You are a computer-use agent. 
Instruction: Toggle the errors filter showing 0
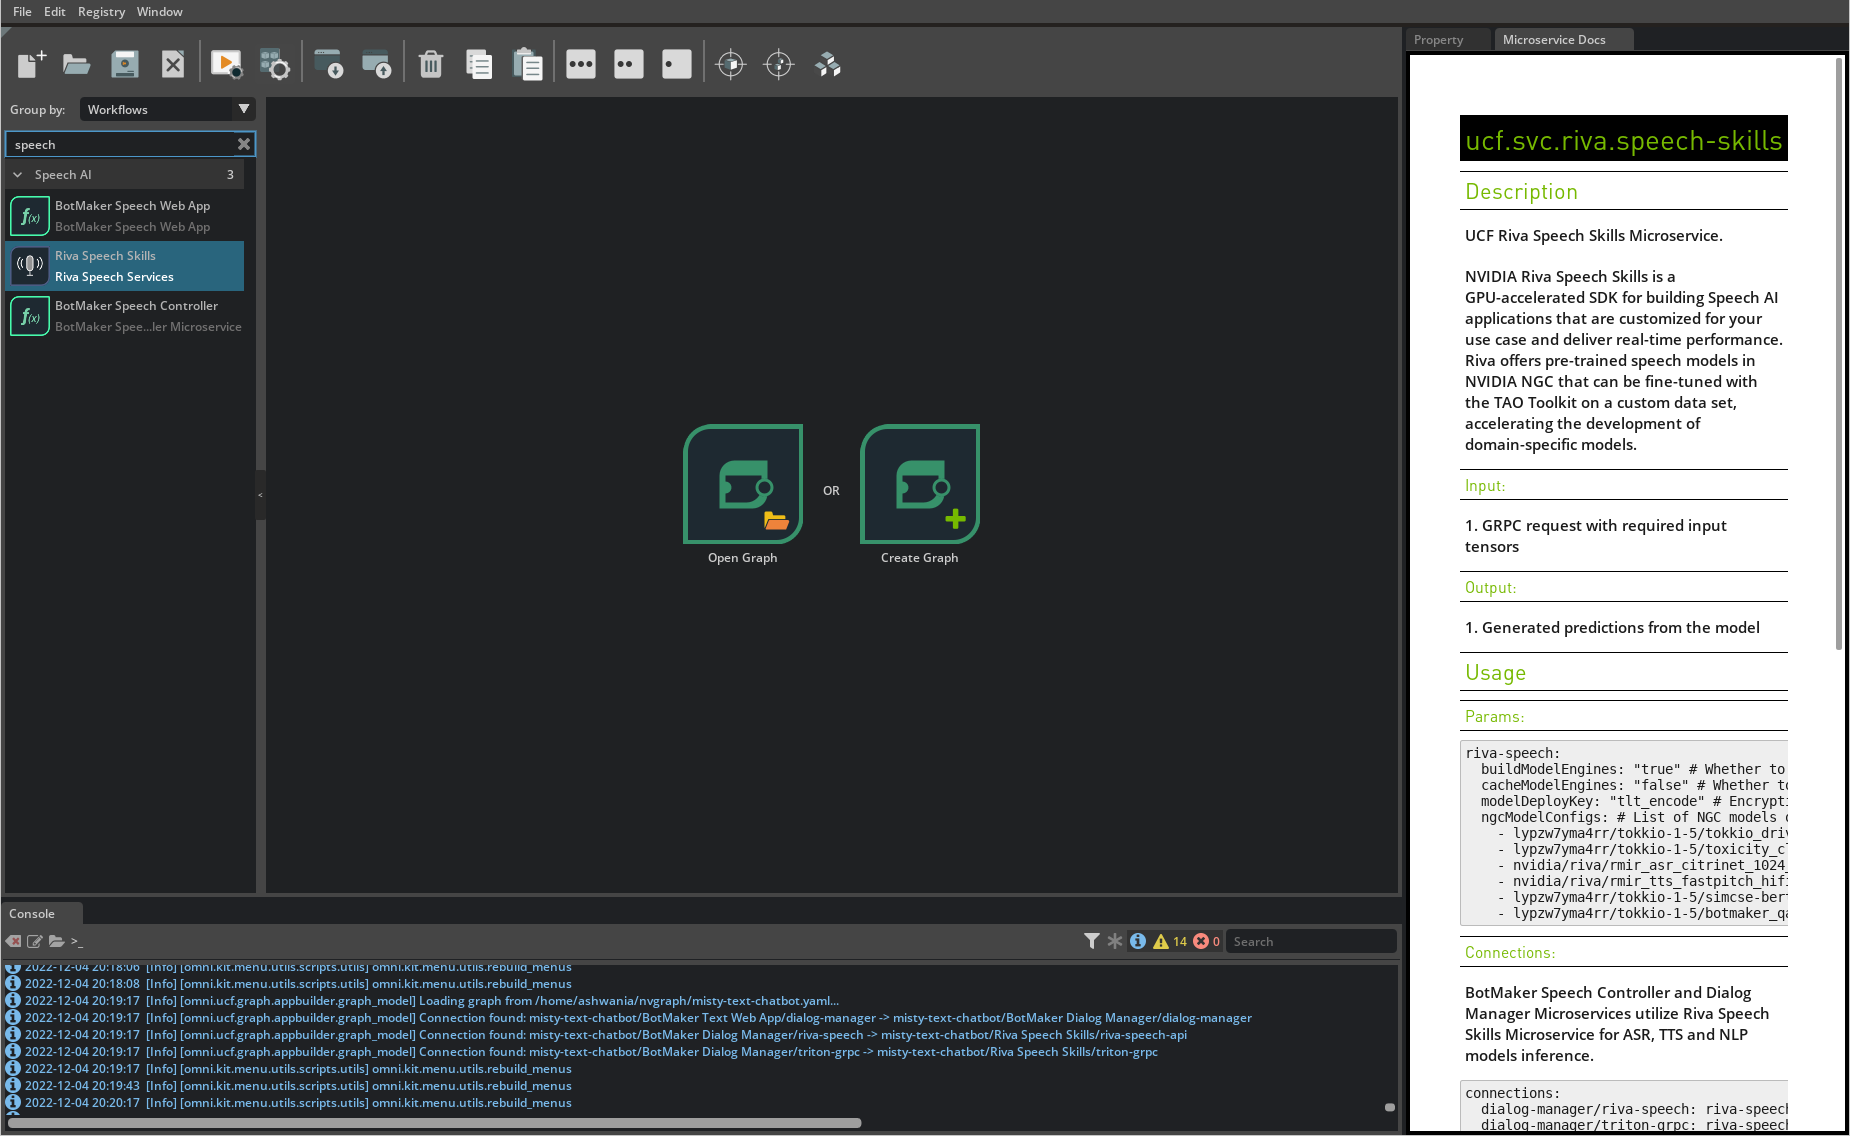(1206, 941)
